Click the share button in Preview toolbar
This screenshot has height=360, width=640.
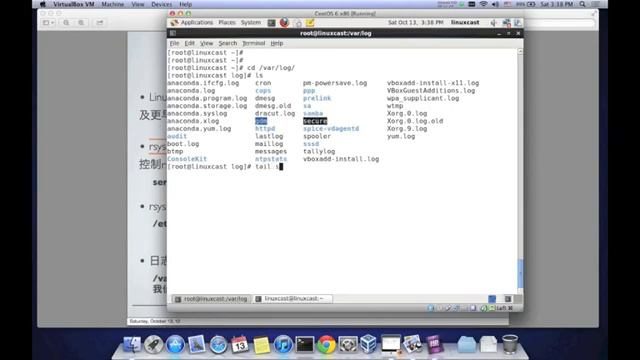(x=100, y=23)
